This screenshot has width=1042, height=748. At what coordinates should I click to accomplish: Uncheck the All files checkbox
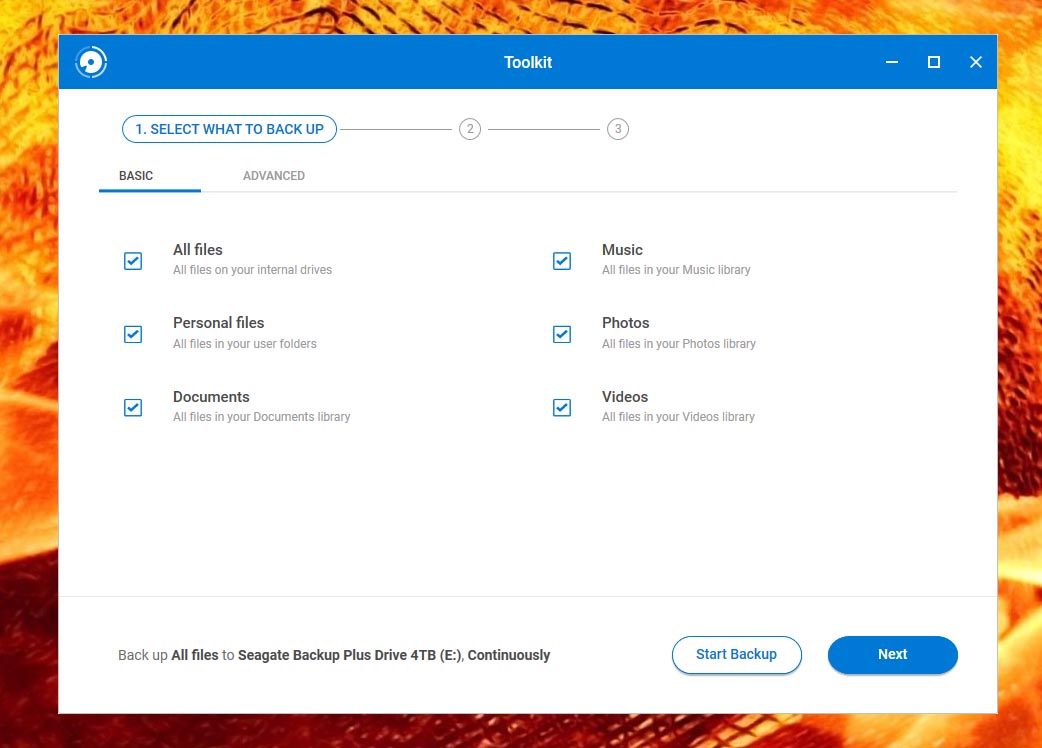133,261
